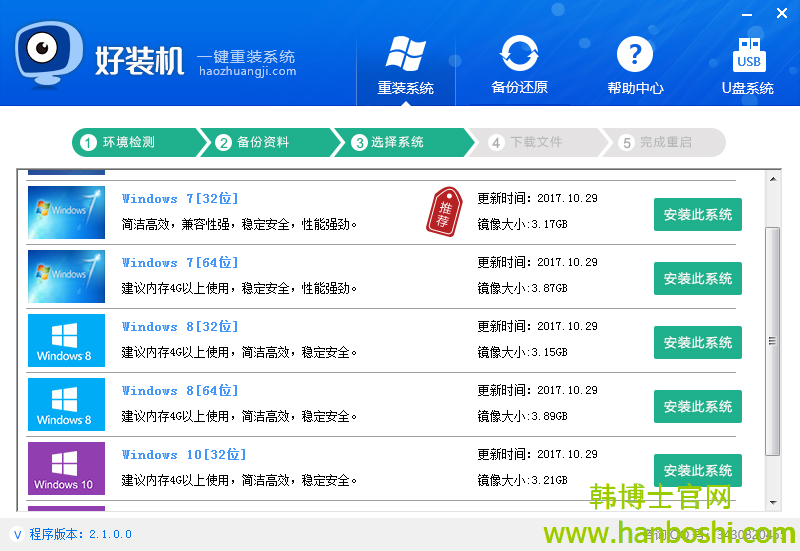Install Windows 8 64位 with 安装此系统
800x551 pixels.
tap(697, 407)
